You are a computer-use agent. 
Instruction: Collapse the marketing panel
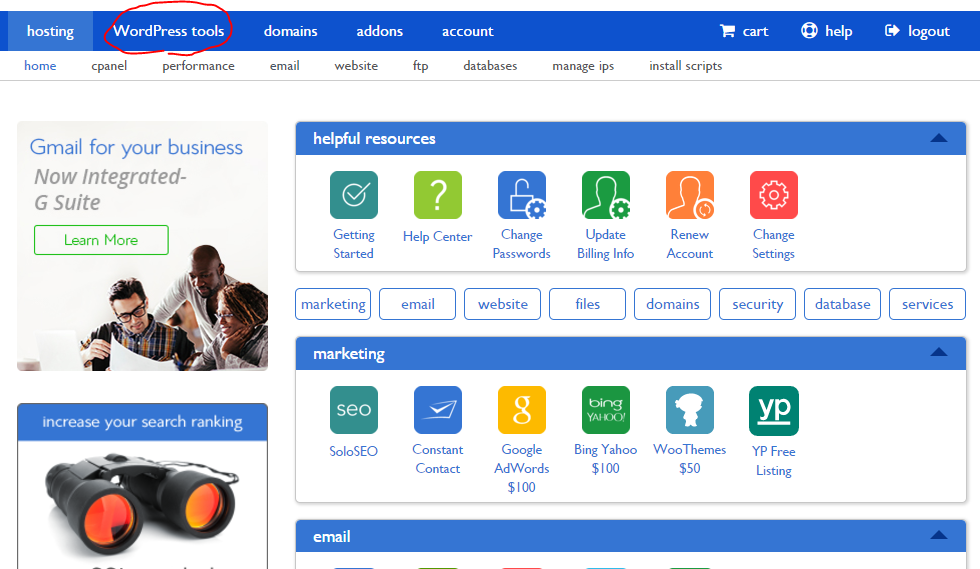click(x=939, y=352)
